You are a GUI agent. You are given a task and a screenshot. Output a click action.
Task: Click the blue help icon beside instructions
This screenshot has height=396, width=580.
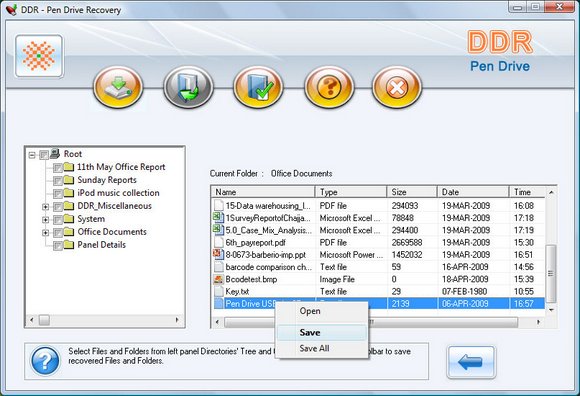click(45, 361)
